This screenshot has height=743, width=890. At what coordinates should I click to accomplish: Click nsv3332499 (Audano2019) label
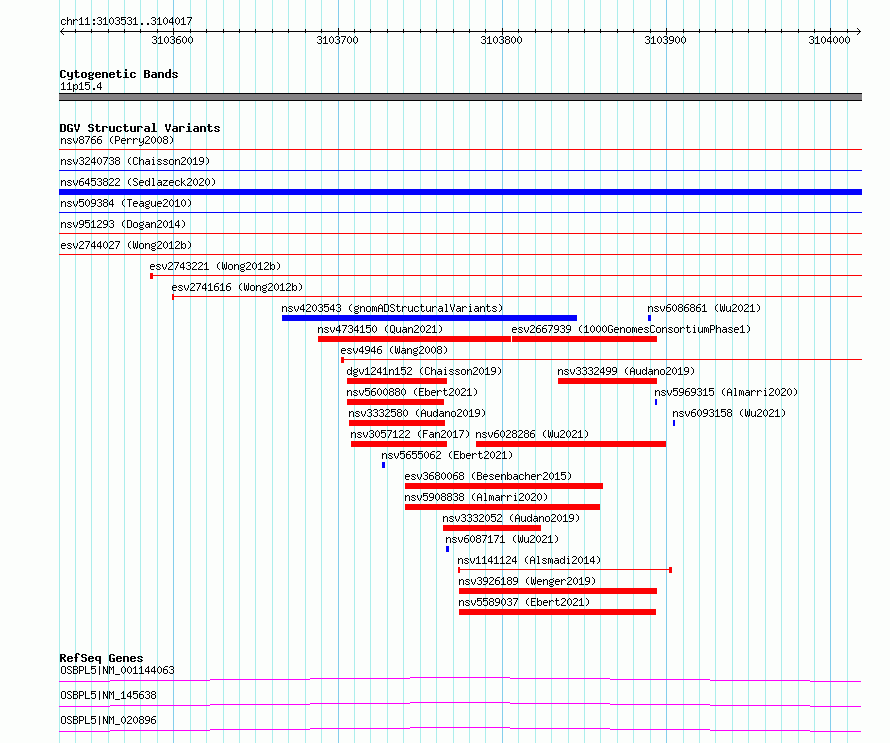[626, 371]
